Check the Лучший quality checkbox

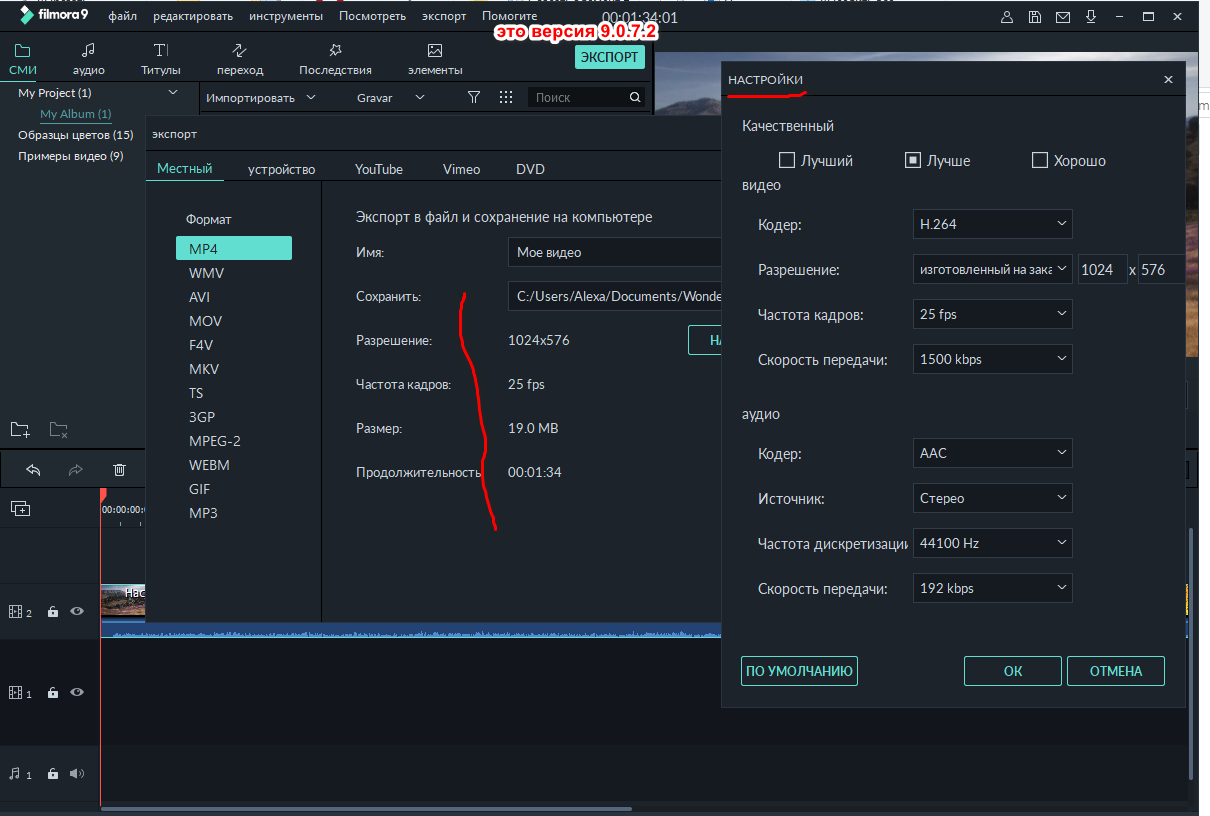tap(786, 160)
